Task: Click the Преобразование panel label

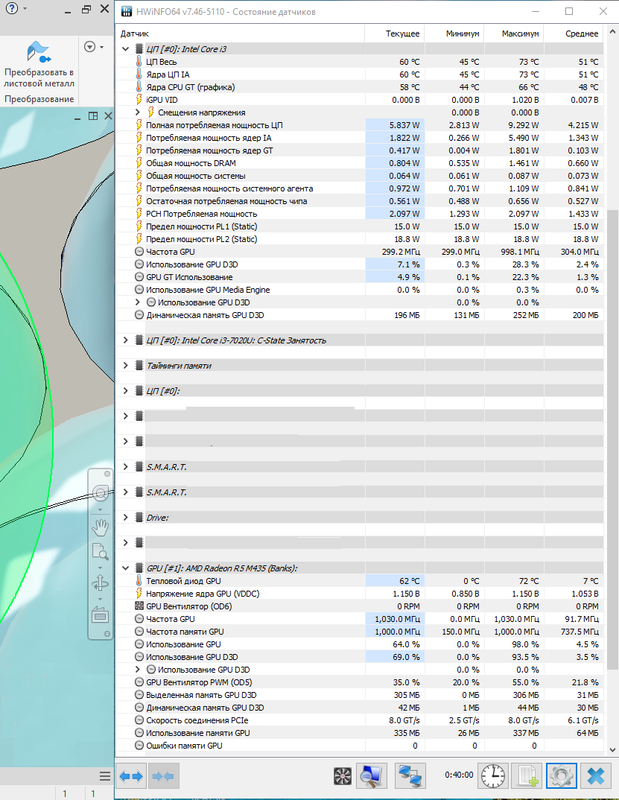Action: [39, 99]
